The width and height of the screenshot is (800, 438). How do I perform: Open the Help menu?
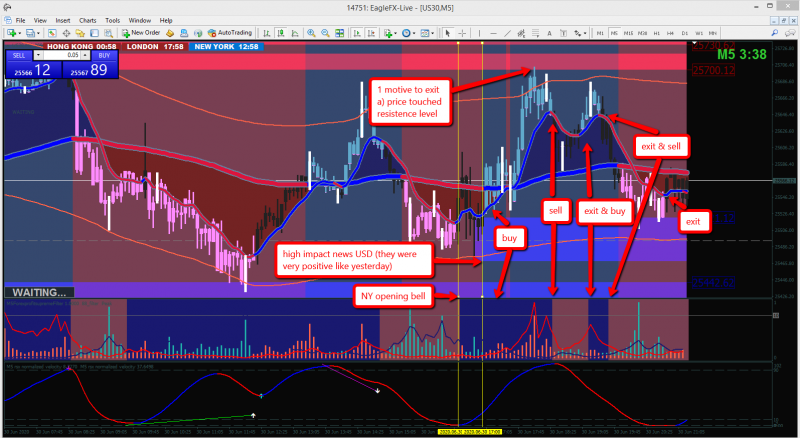coord(166,20)
